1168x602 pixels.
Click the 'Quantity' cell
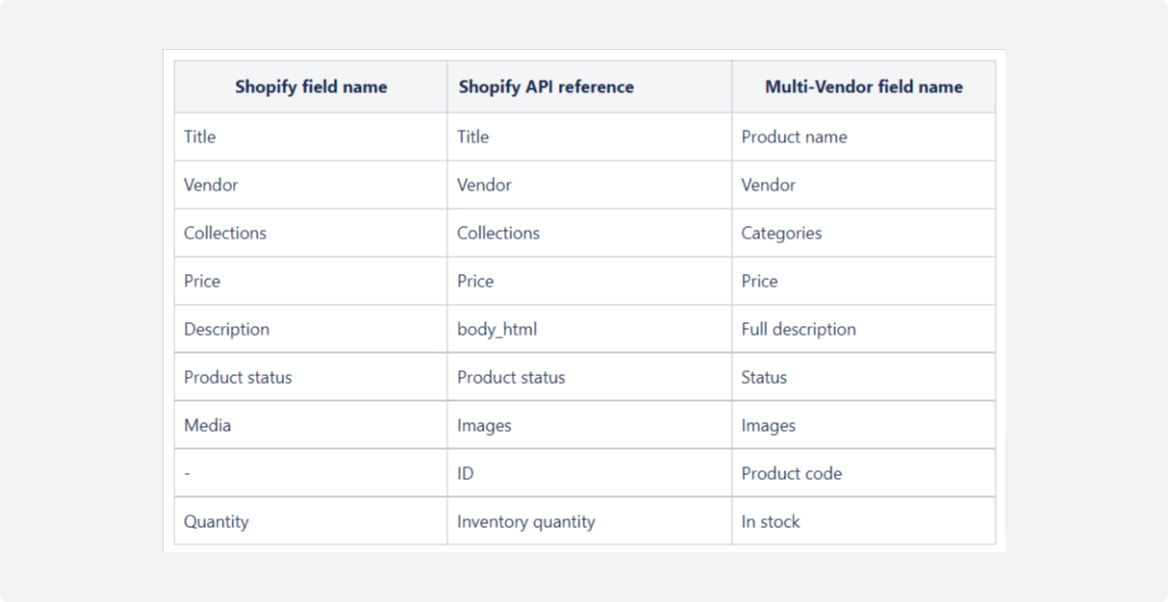(216, 521)
